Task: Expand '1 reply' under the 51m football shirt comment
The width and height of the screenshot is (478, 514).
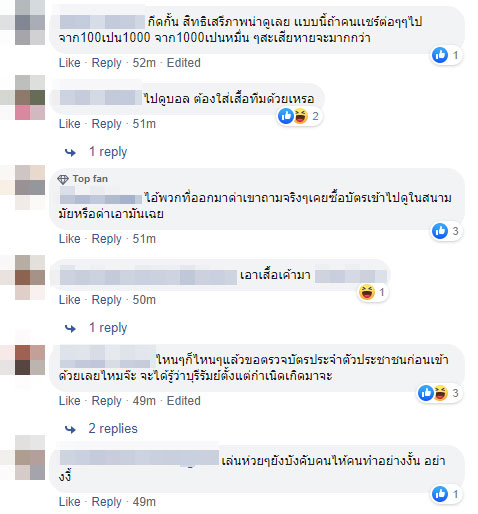Action: click(x=108, y=152)
